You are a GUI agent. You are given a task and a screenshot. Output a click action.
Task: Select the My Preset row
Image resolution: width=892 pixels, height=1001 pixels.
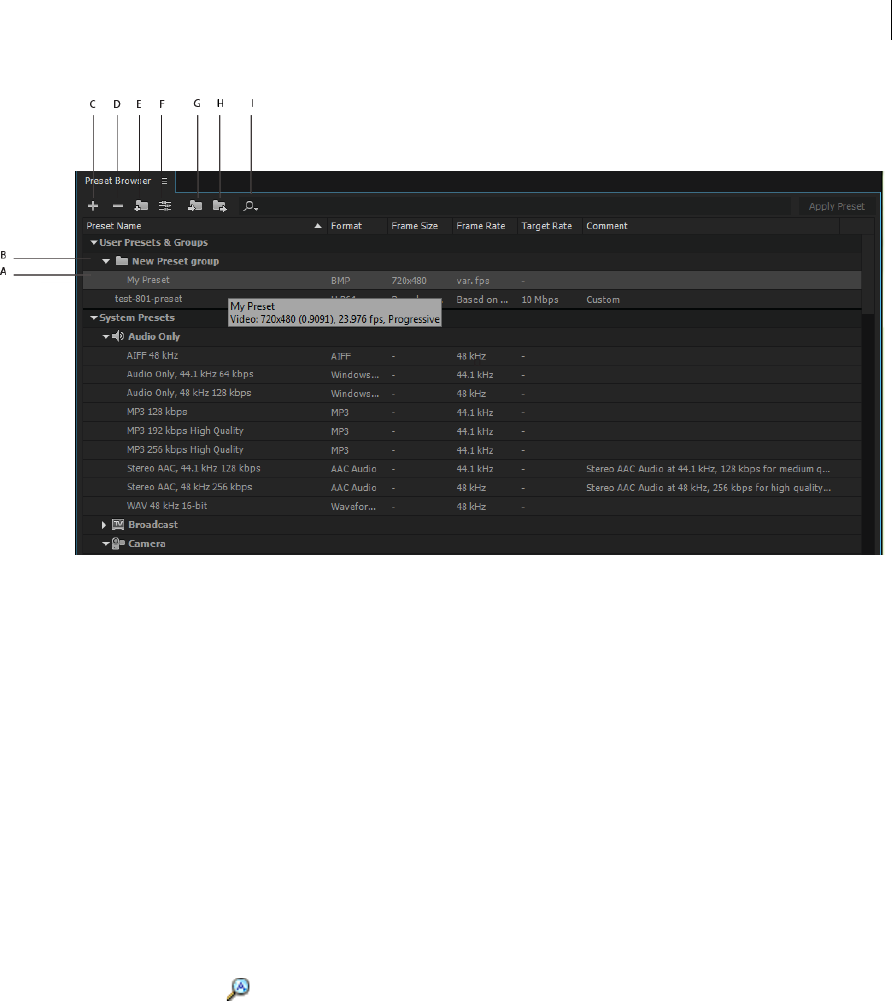pos(472,280)
